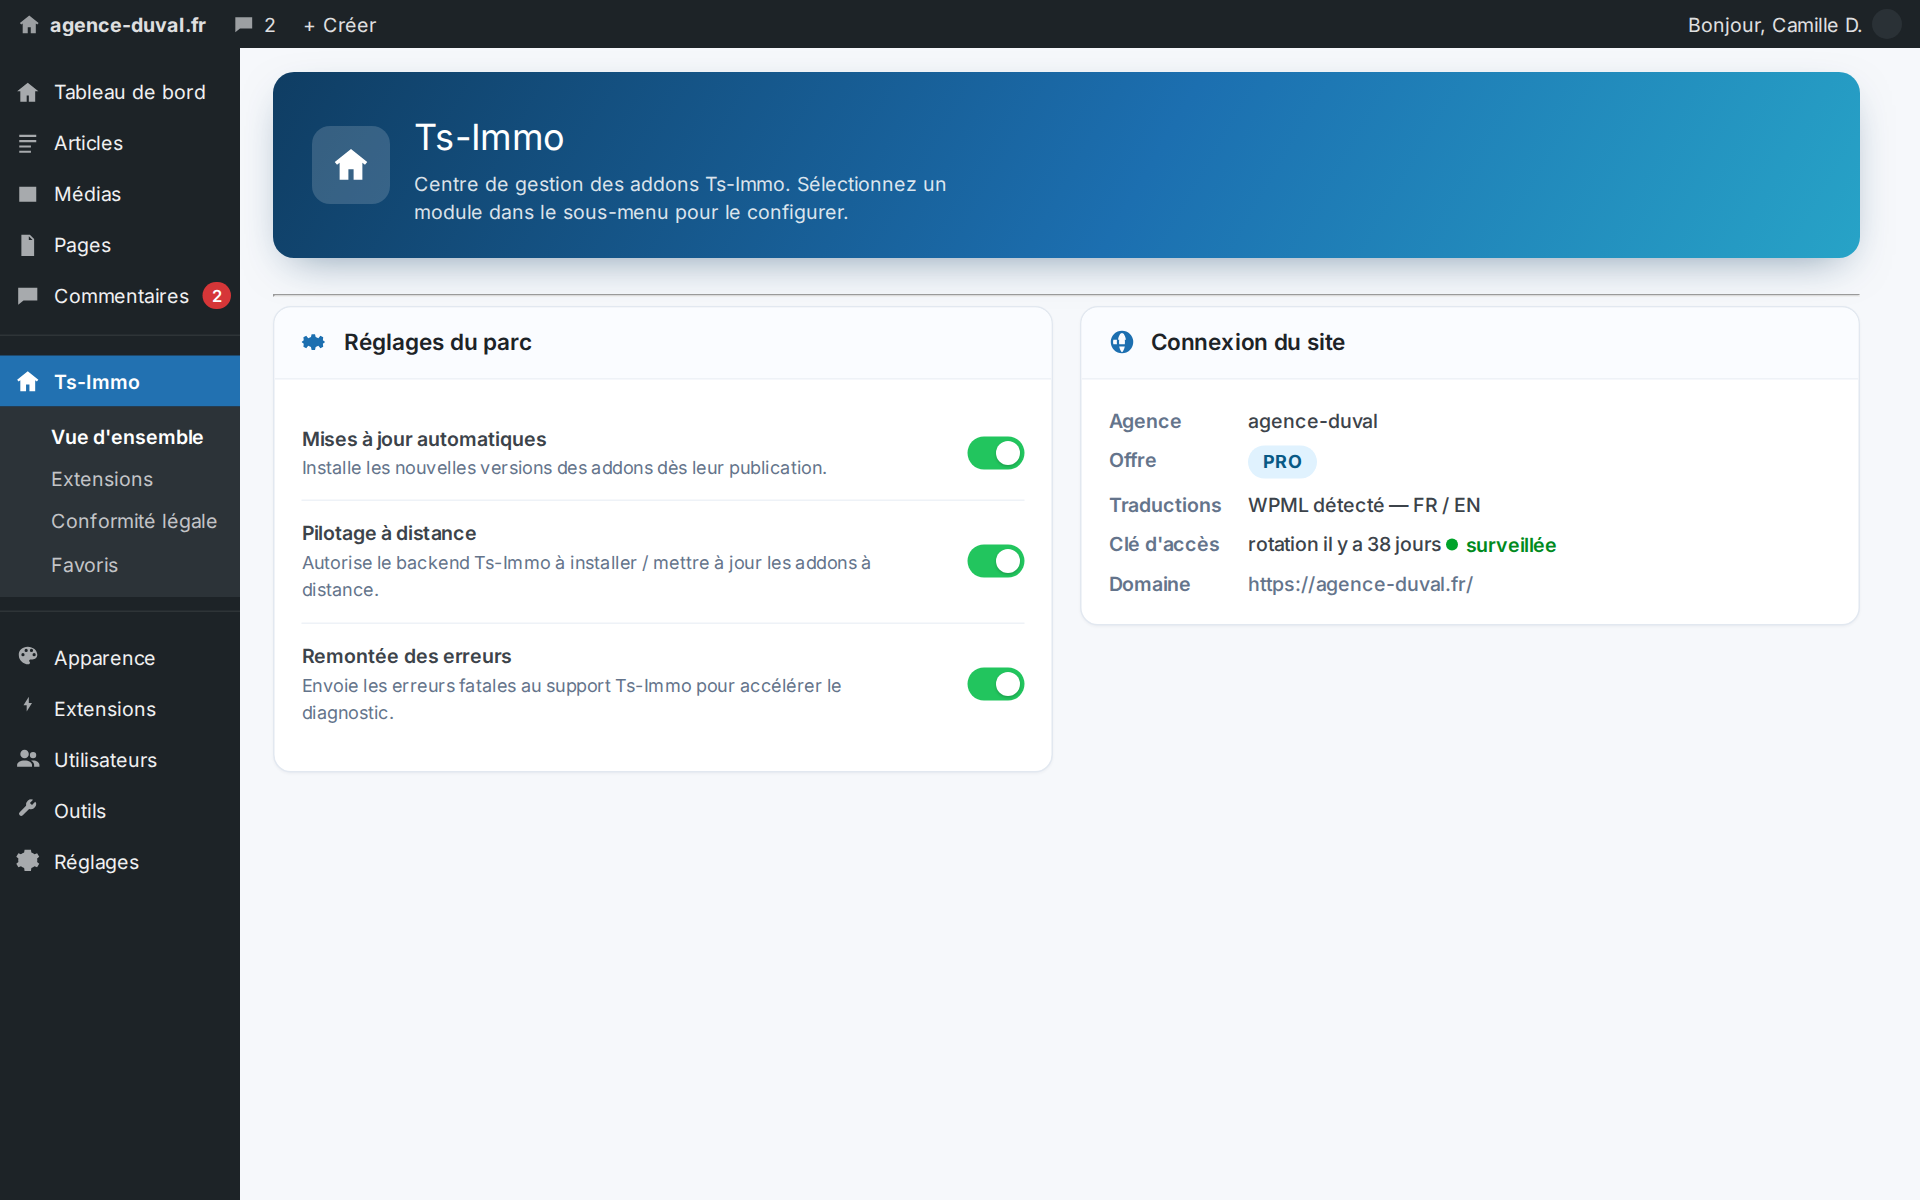Click the Utilisateurs menu label
The width and height of the screenshot is (1920, 1200).
click(106, 760)
